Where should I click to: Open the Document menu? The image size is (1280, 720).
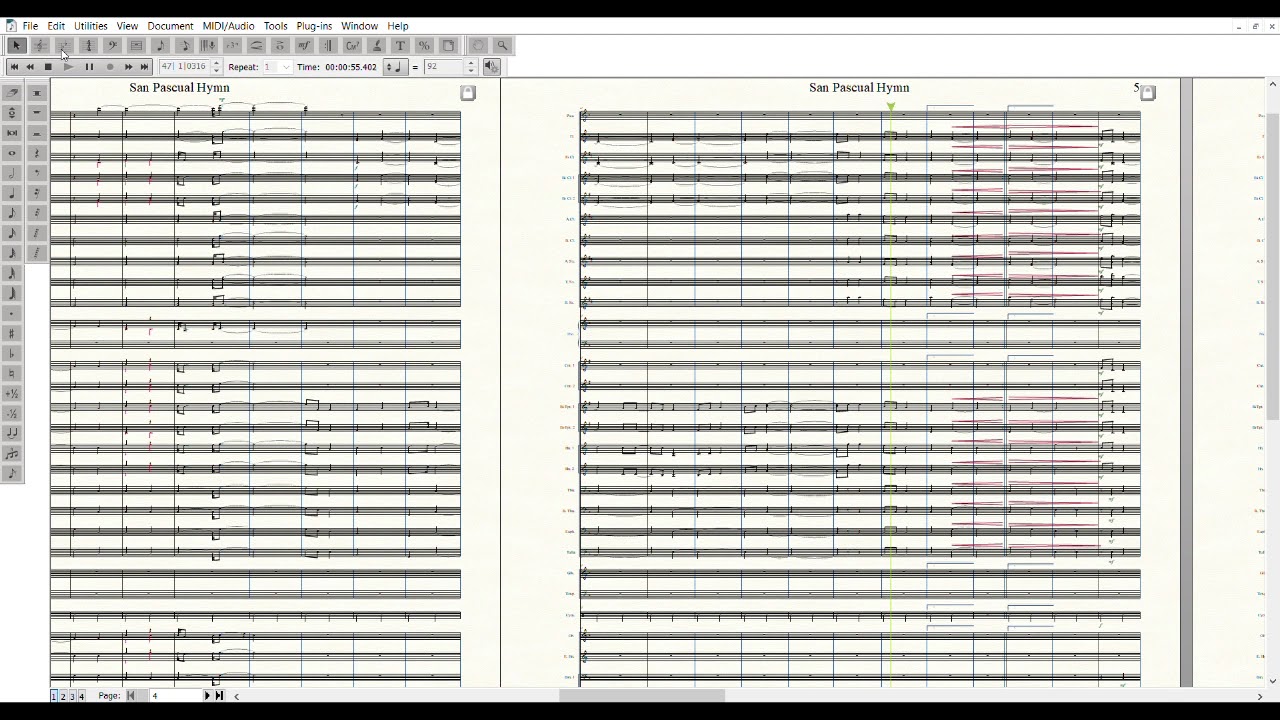pos(170,26)
